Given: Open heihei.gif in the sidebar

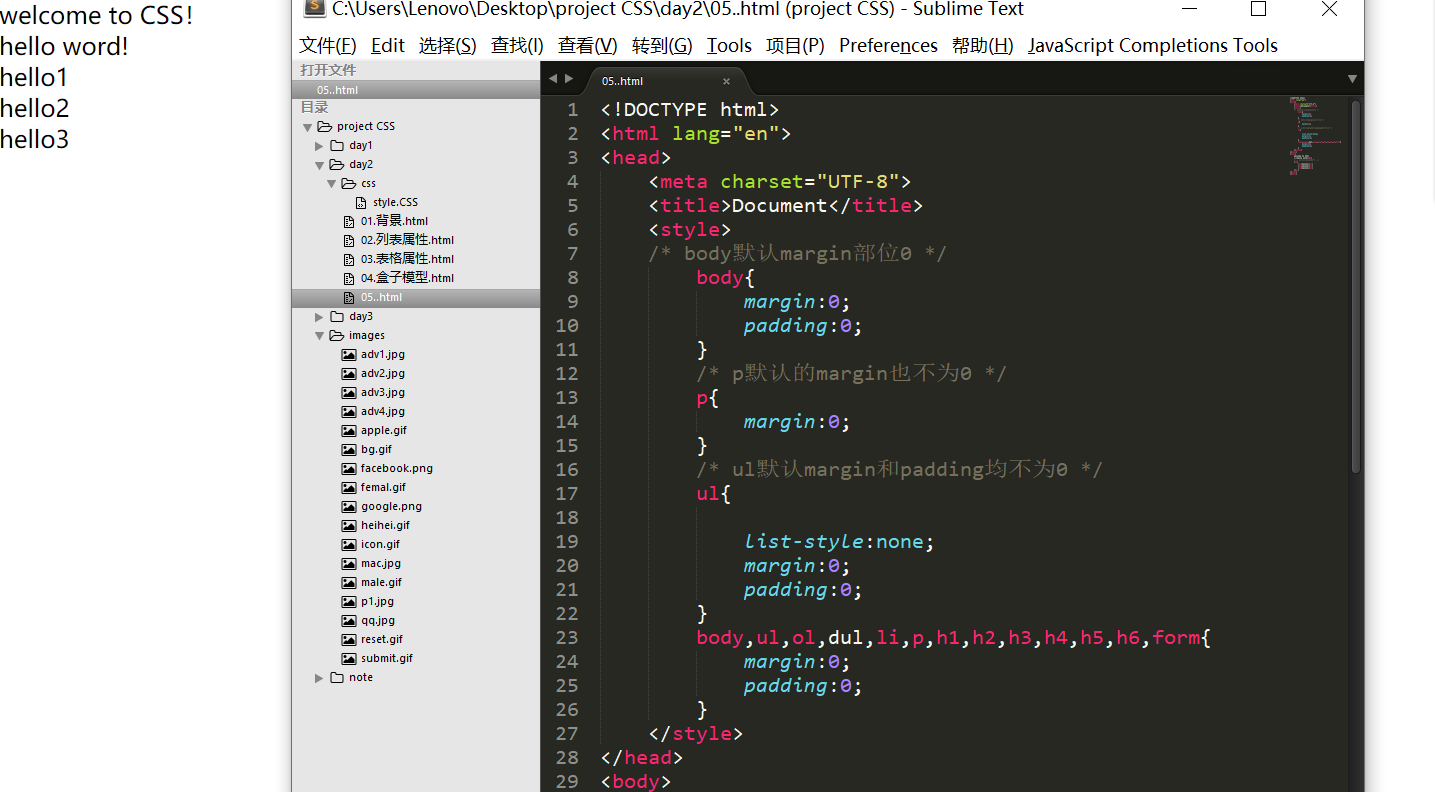Looking at the screenshot, I should (385, 526).
